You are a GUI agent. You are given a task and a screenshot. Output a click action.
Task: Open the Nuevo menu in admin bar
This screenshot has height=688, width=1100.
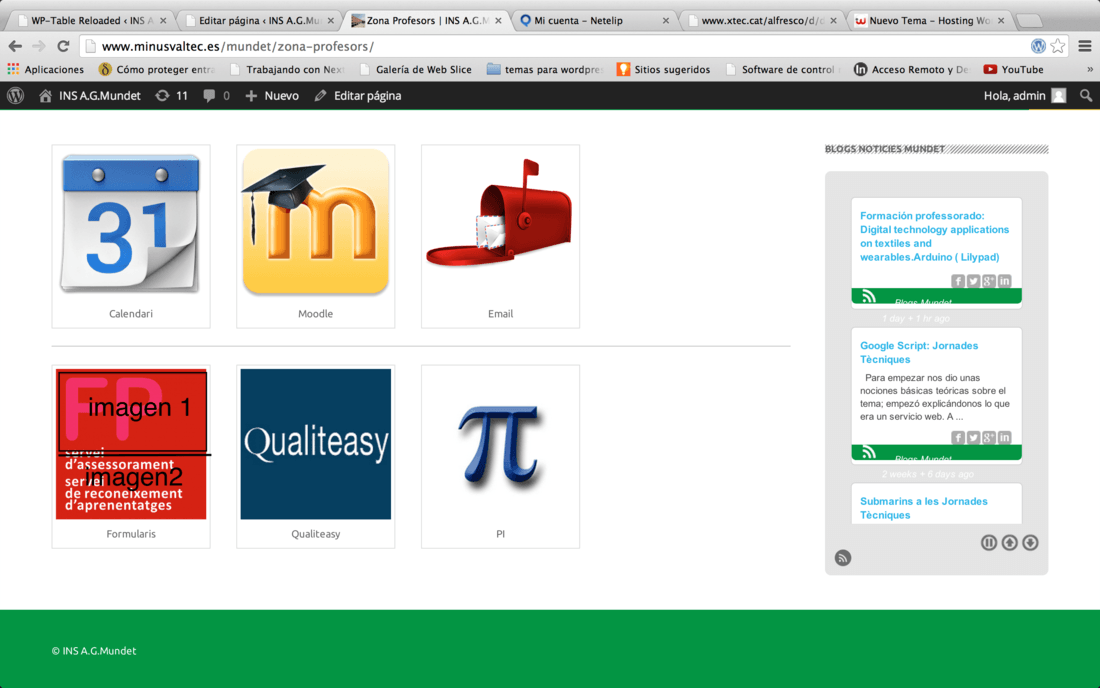click(272, 95)
